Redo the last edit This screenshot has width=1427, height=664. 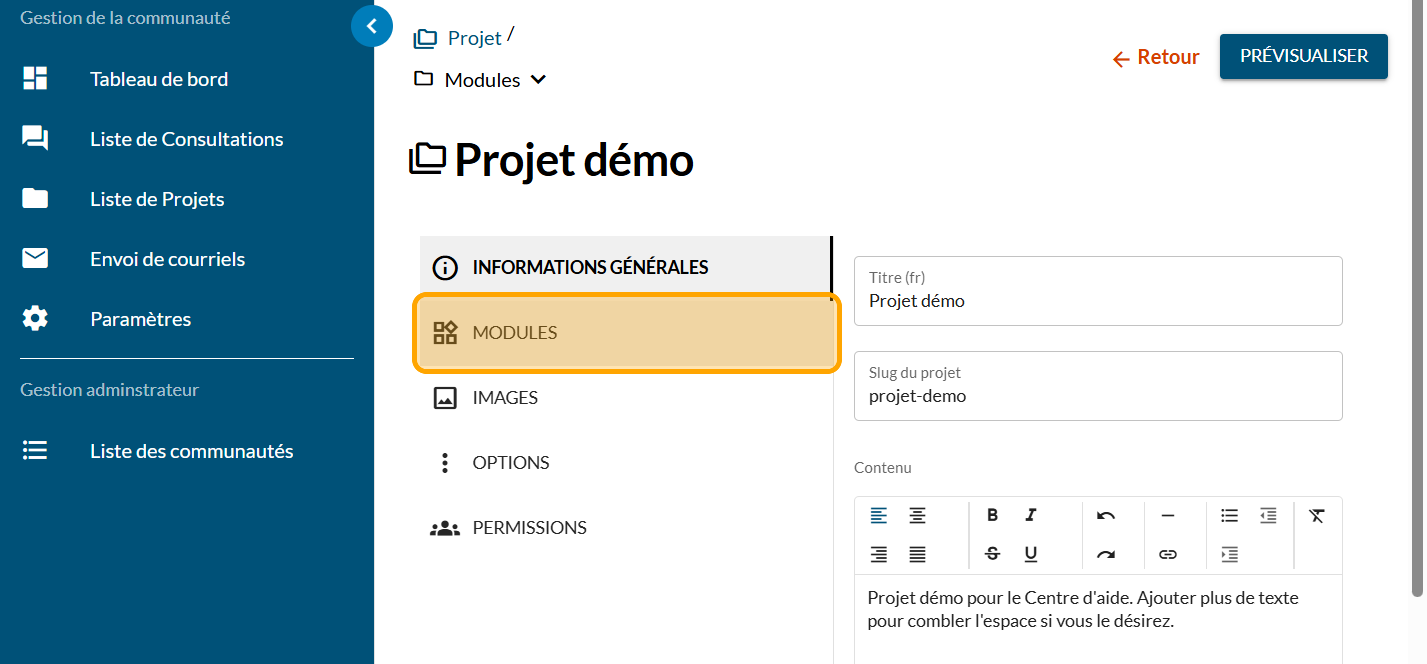[x=1105, y=554]
